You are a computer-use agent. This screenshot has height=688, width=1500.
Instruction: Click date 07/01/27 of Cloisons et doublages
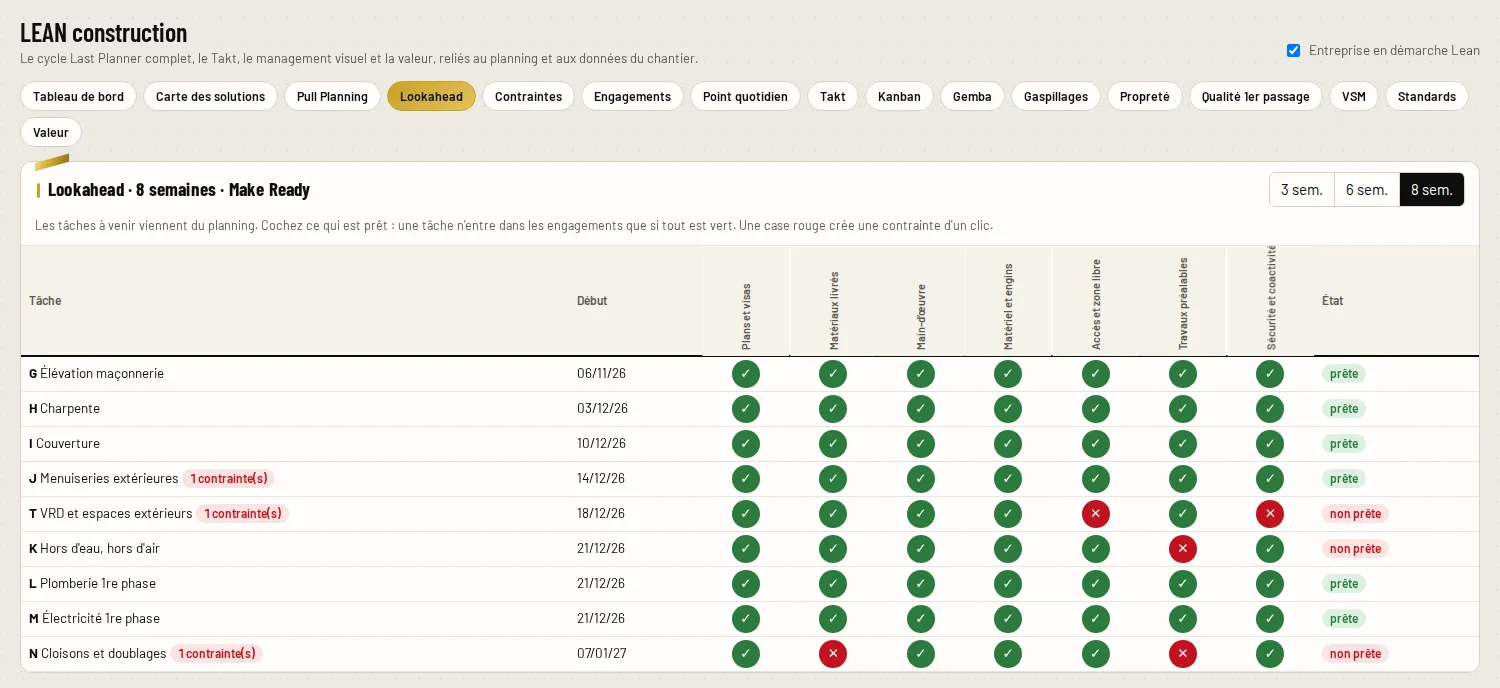tap(602, 654)
